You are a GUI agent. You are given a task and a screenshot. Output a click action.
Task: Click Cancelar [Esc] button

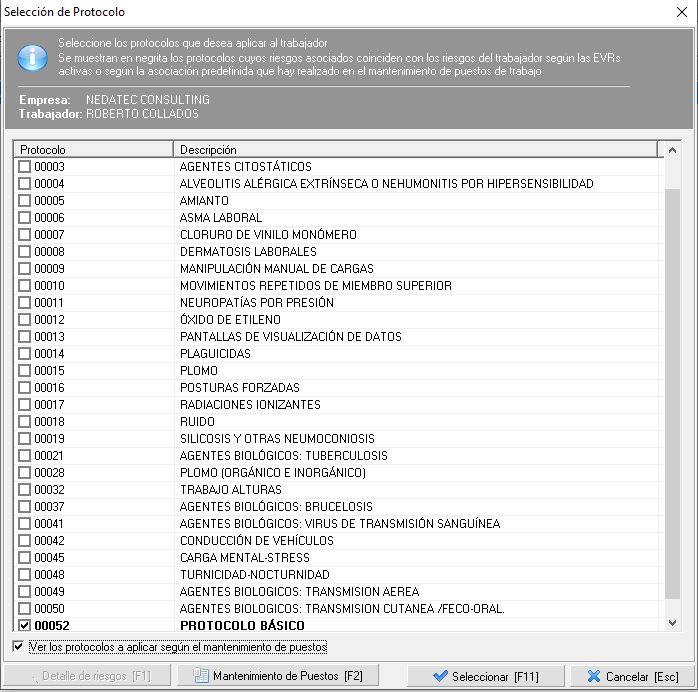632,676
